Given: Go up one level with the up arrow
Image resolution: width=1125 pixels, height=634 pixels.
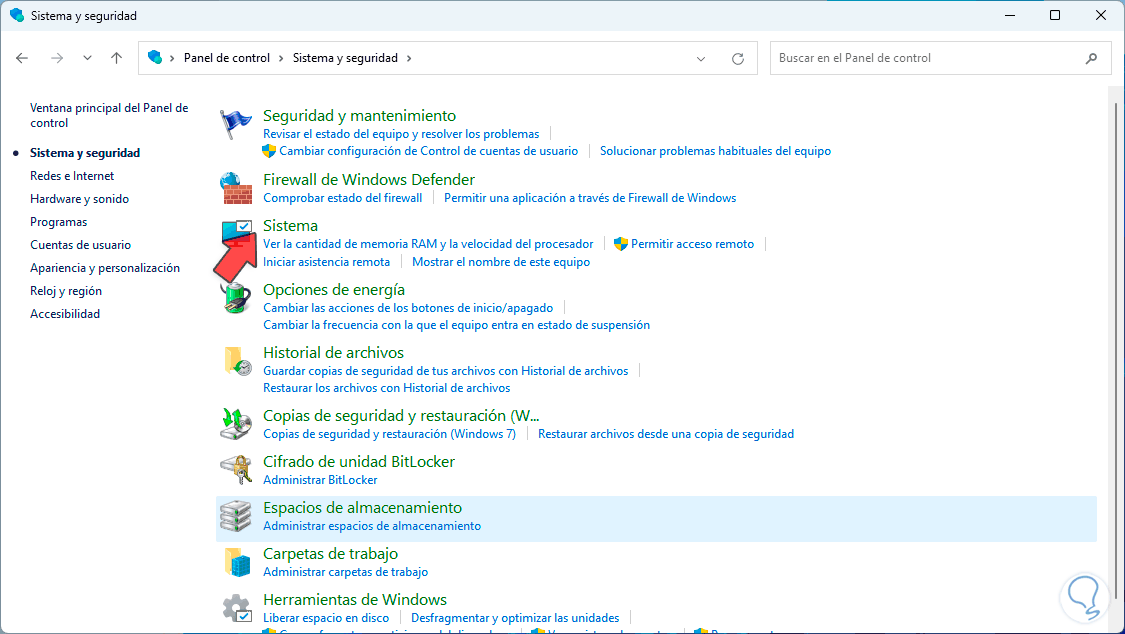Looking at the screenshot, I should pyautogui.click(x=116, y=58).
